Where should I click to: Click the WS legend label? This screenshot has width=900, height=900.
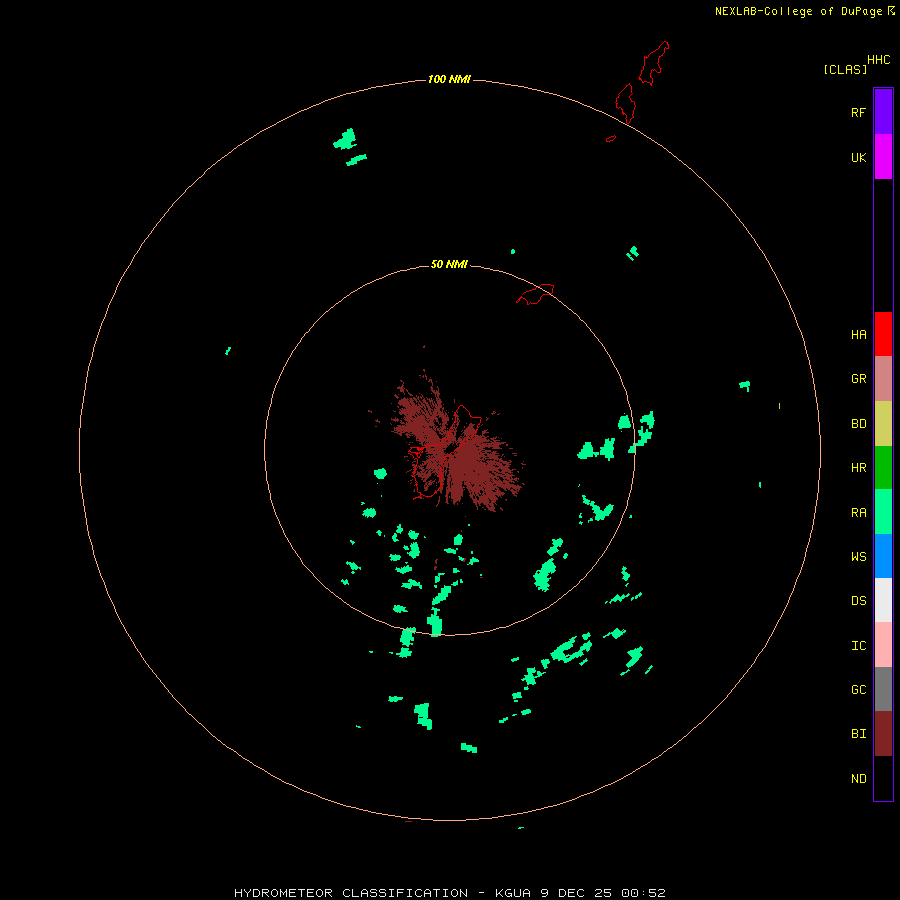(859, 557)
